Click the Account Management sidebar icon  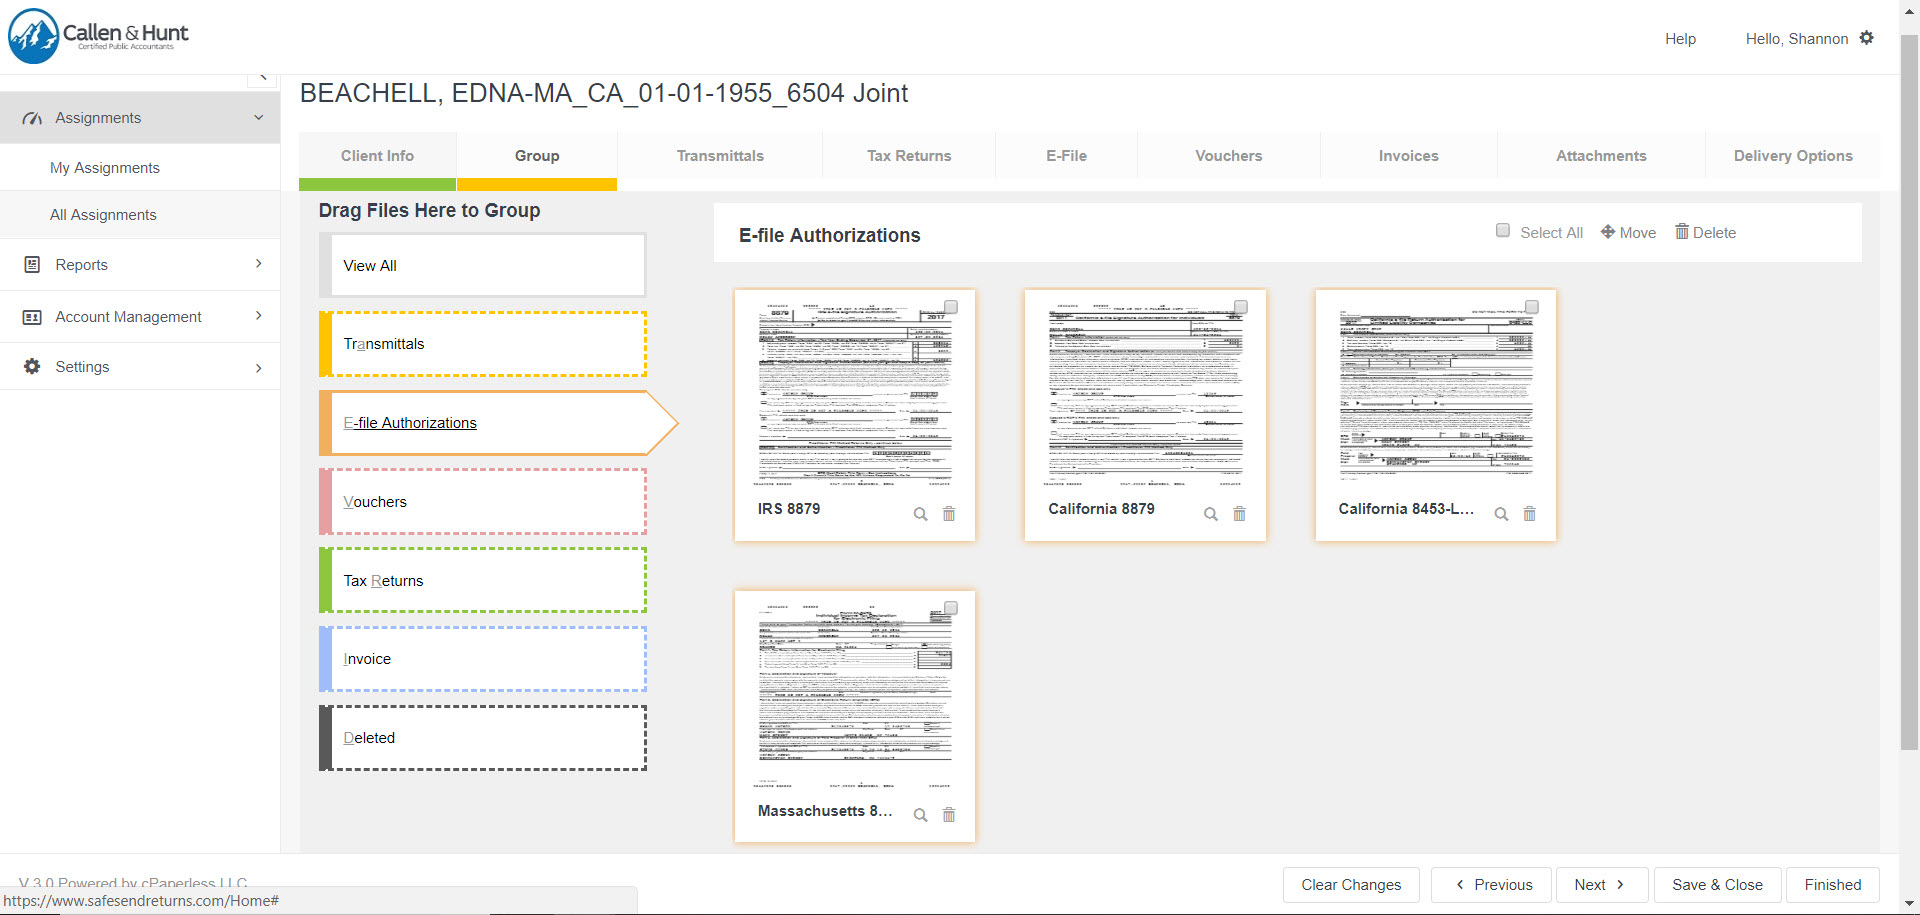[x=31, y=317]
